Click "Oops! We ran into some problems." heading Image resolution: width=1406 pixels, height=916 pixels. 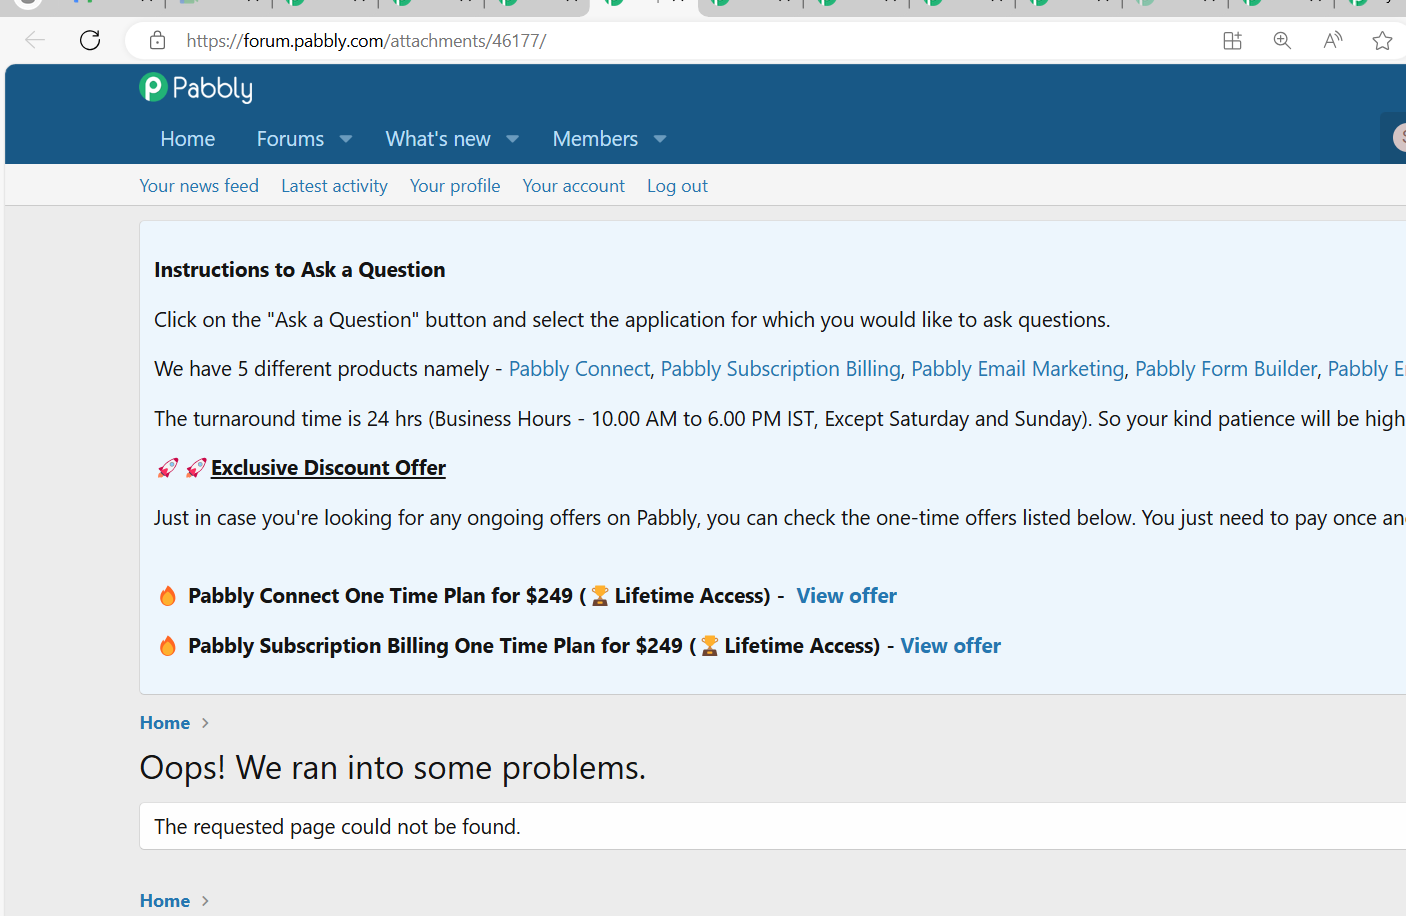coord(393,768)
